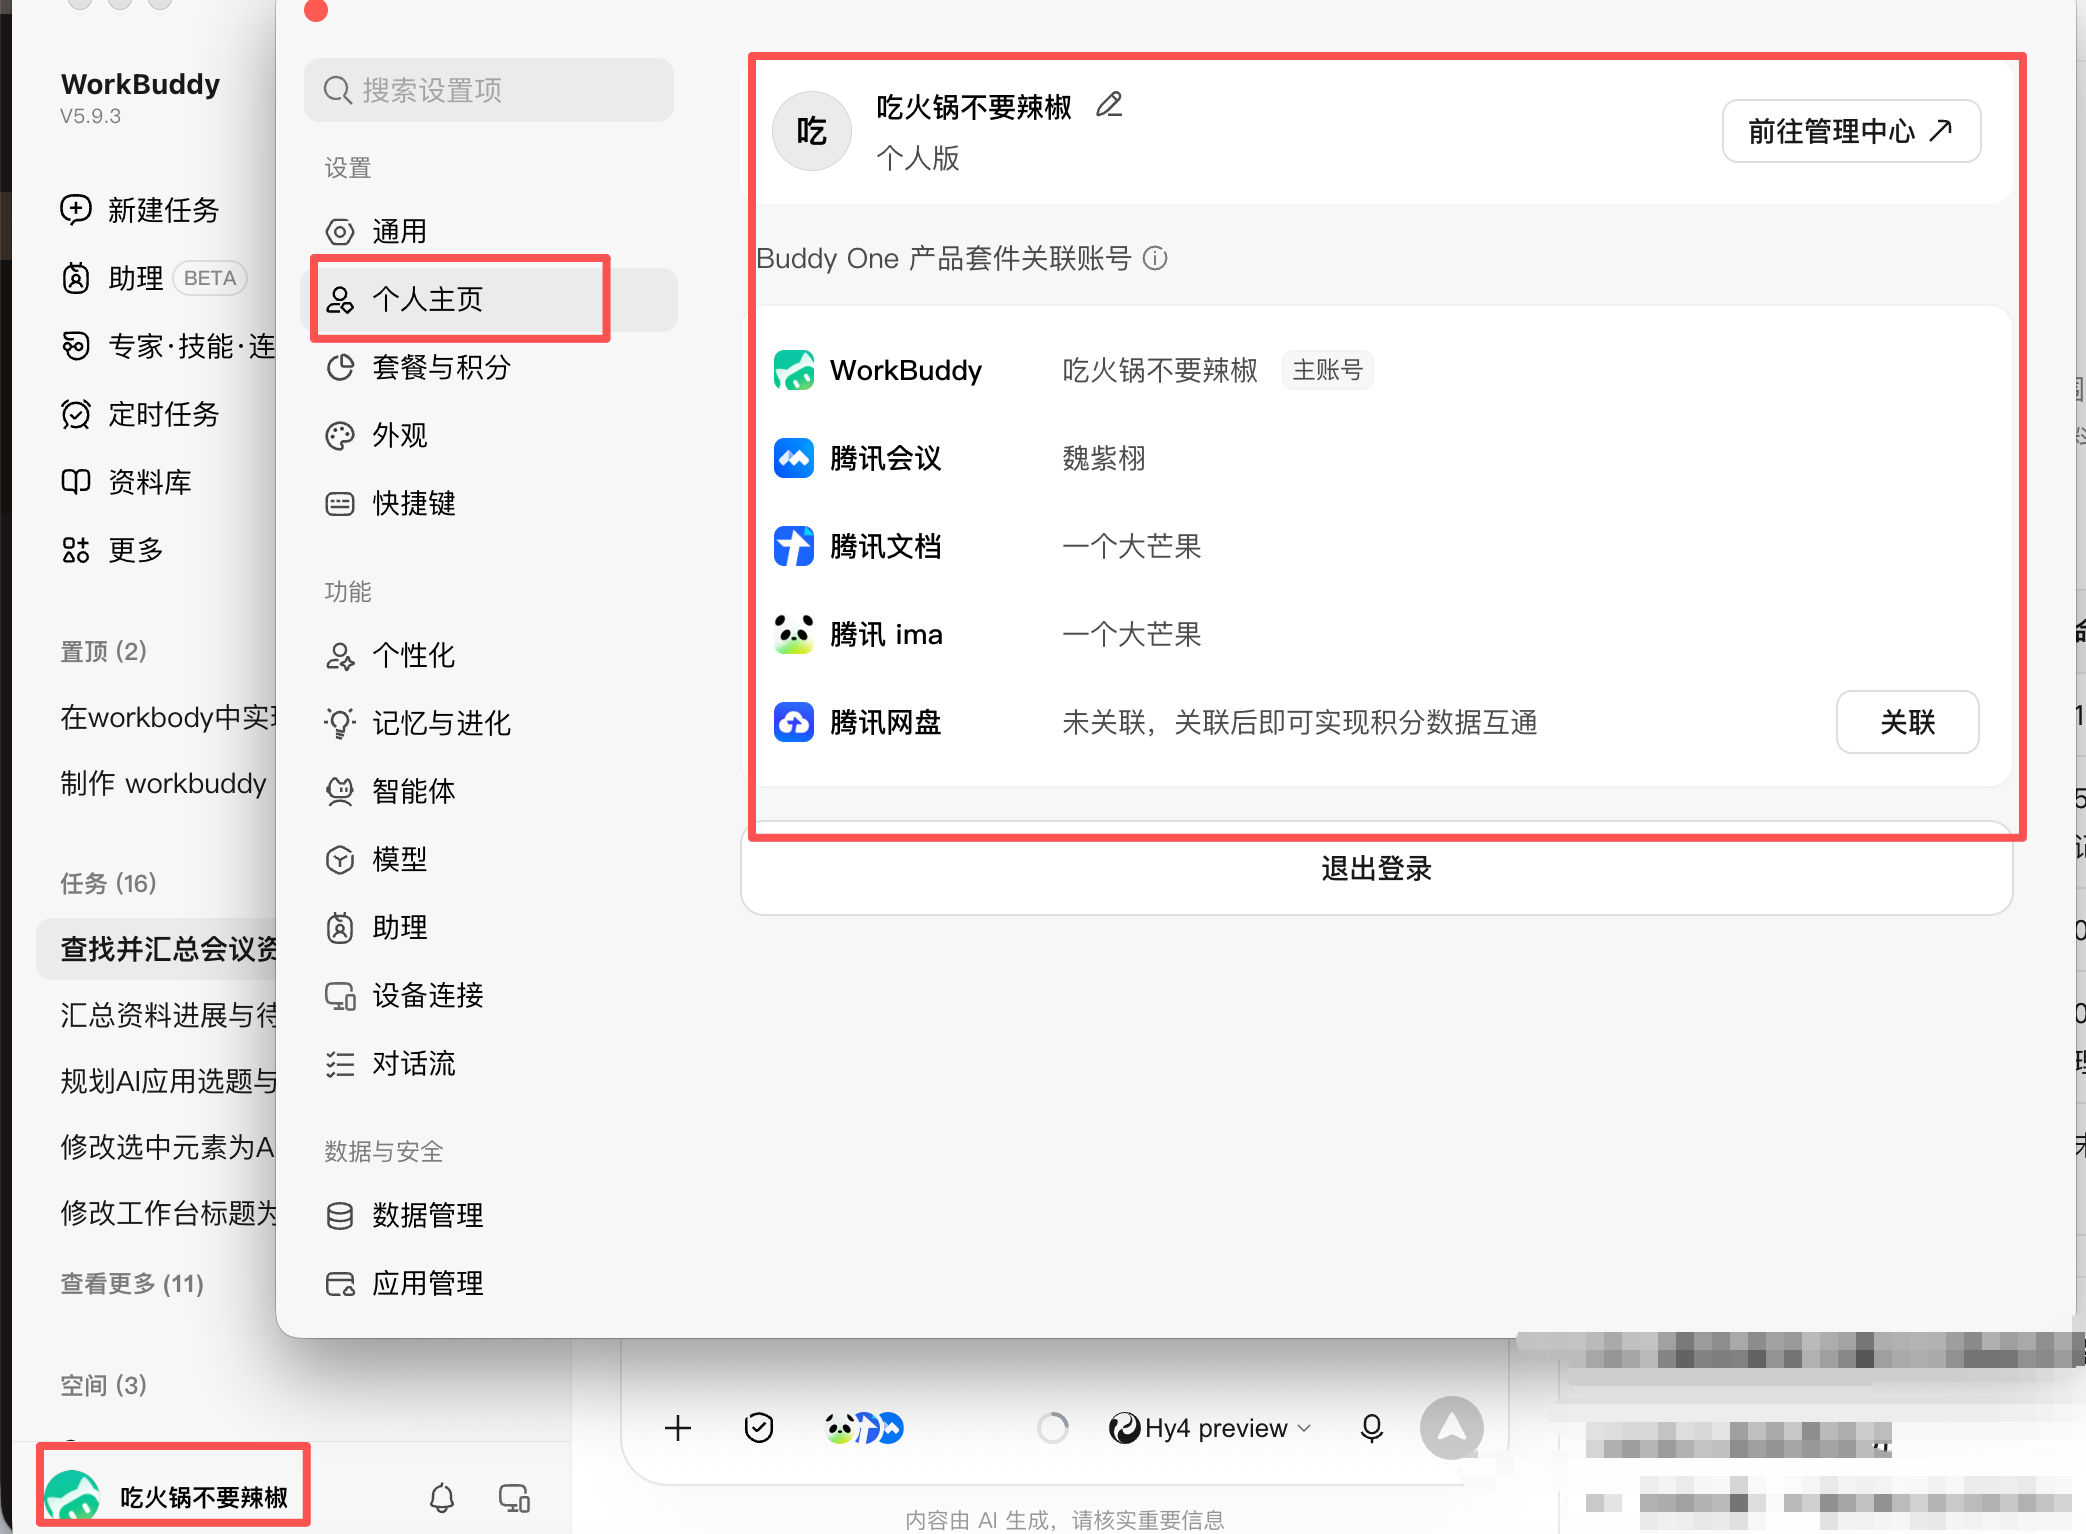Open 应用管理 settings
Viewport: 2086px width, 1534px height.
pos(489,1283)
